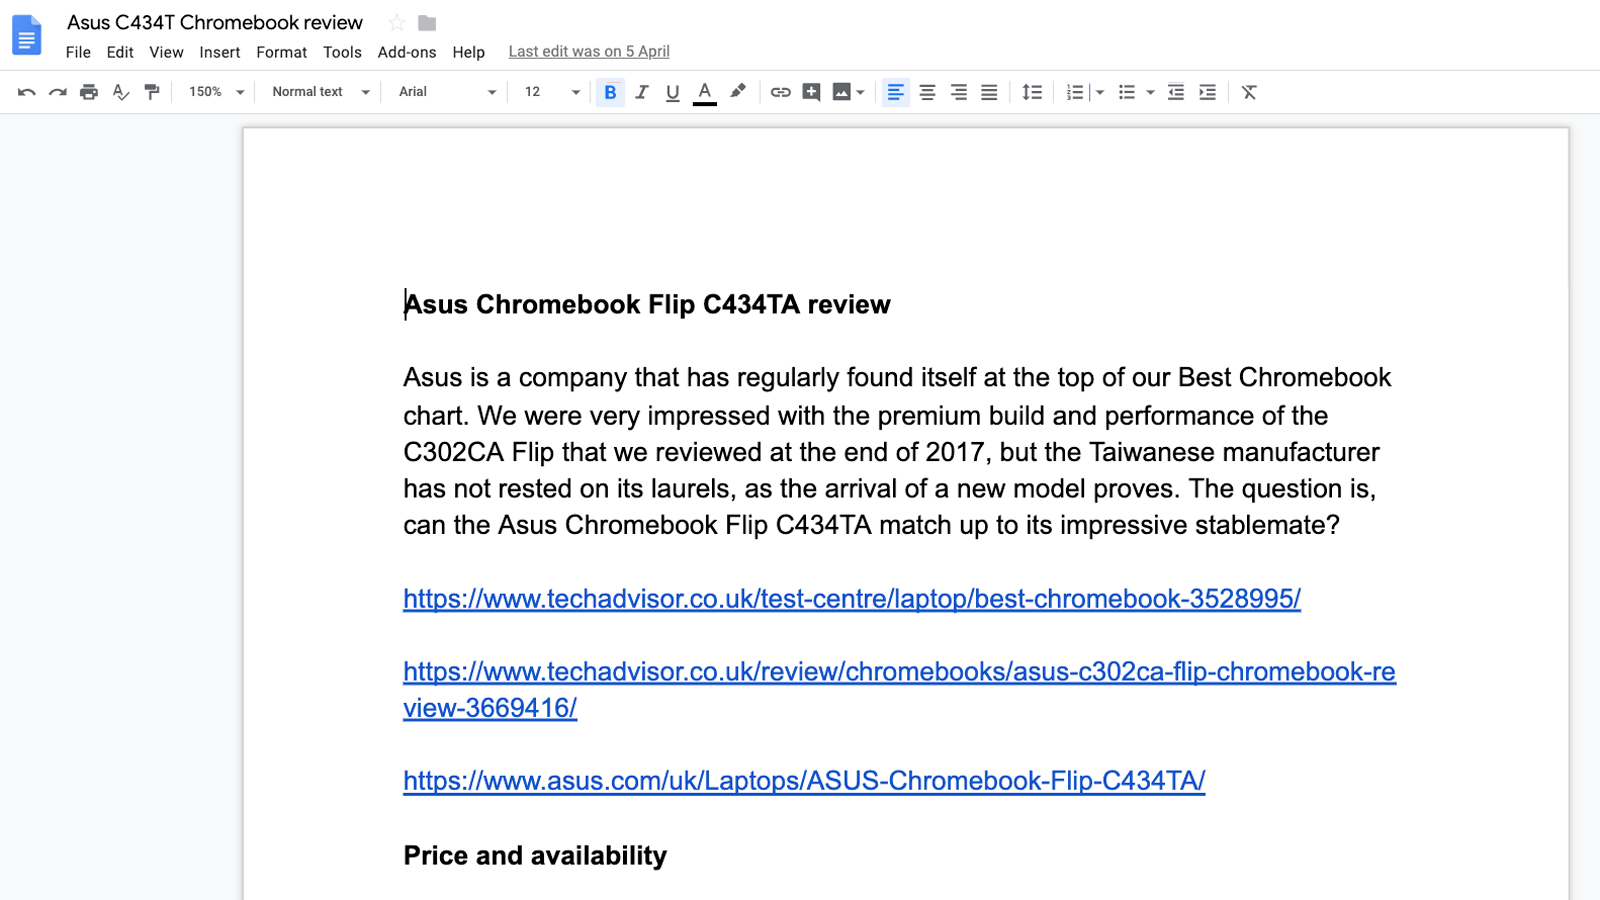The height and width of the screenshot is (900, 1600).
Task: Open the line spacing options
Action: (x=1032, y=92)
